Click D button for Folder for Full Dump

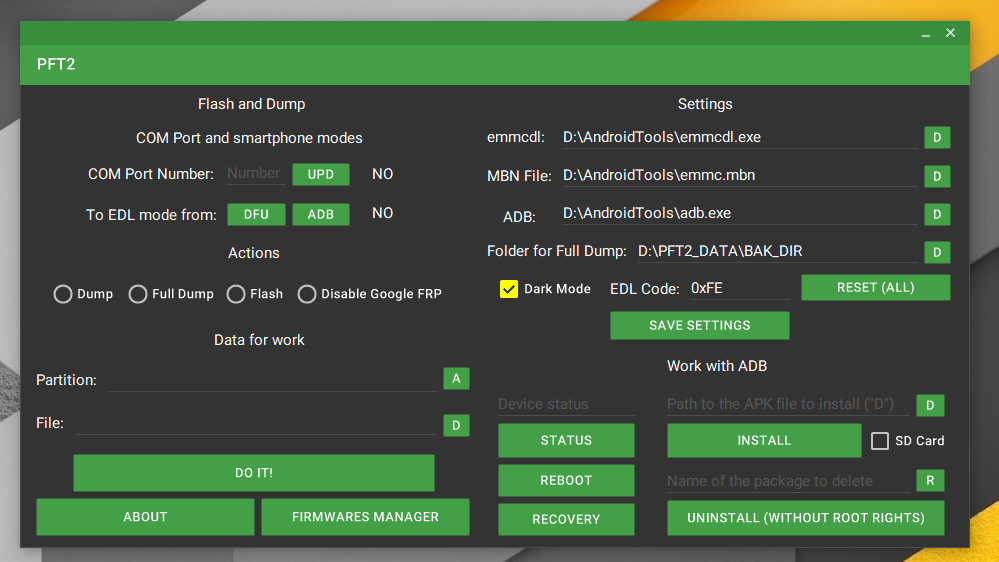click(x=936, y=252)
